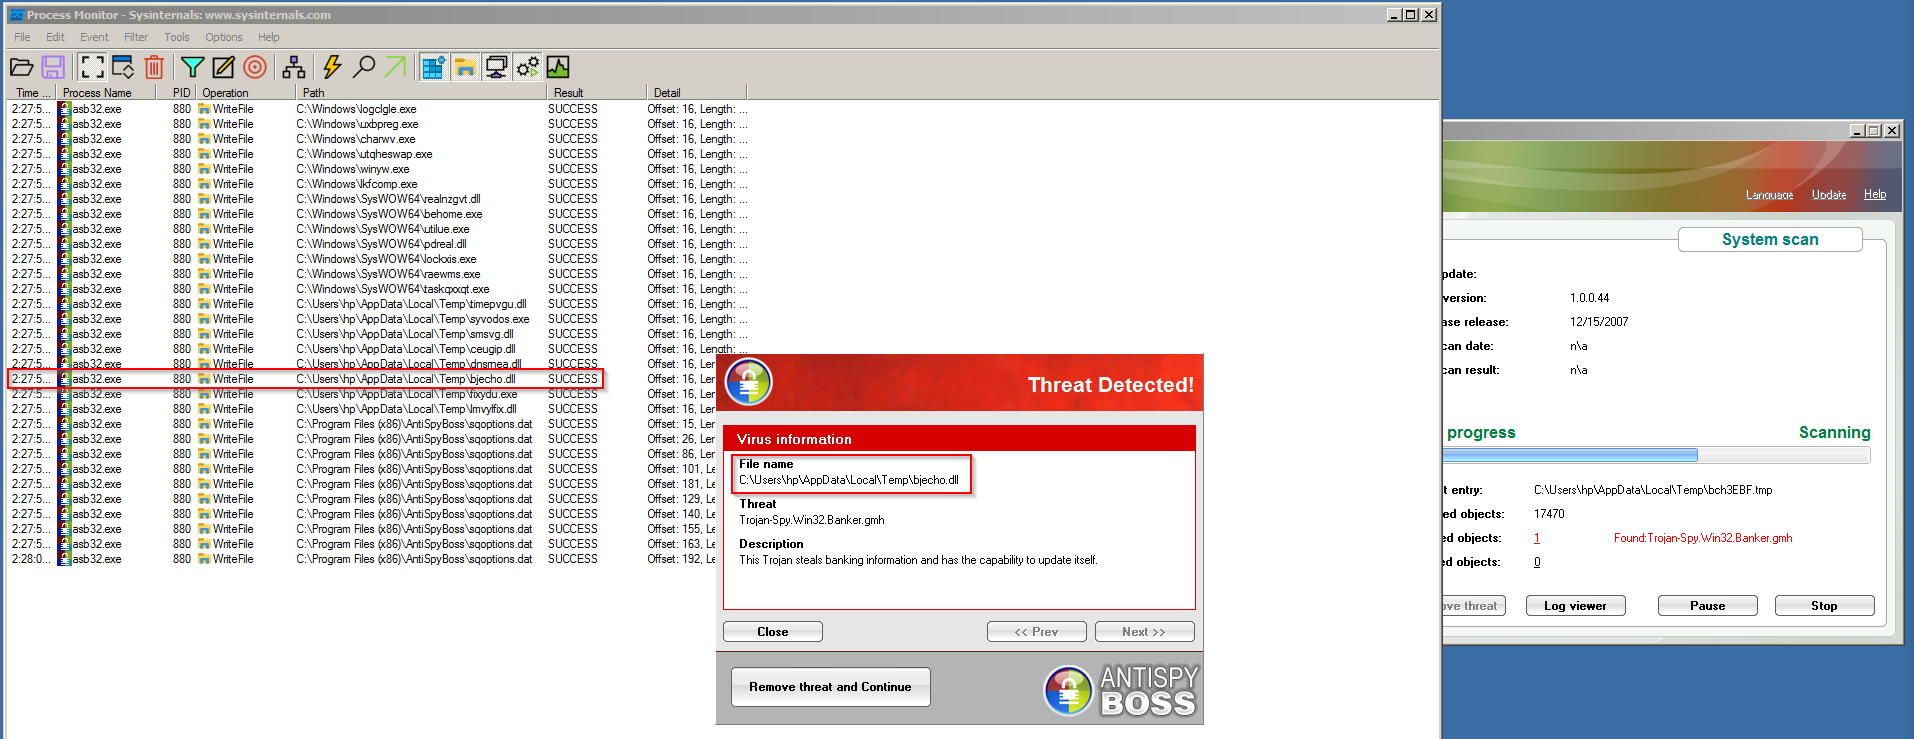Click the asb32.exe icon in first row
Viewport: 1914px width, 739px height.
click(x=65, y=109)
